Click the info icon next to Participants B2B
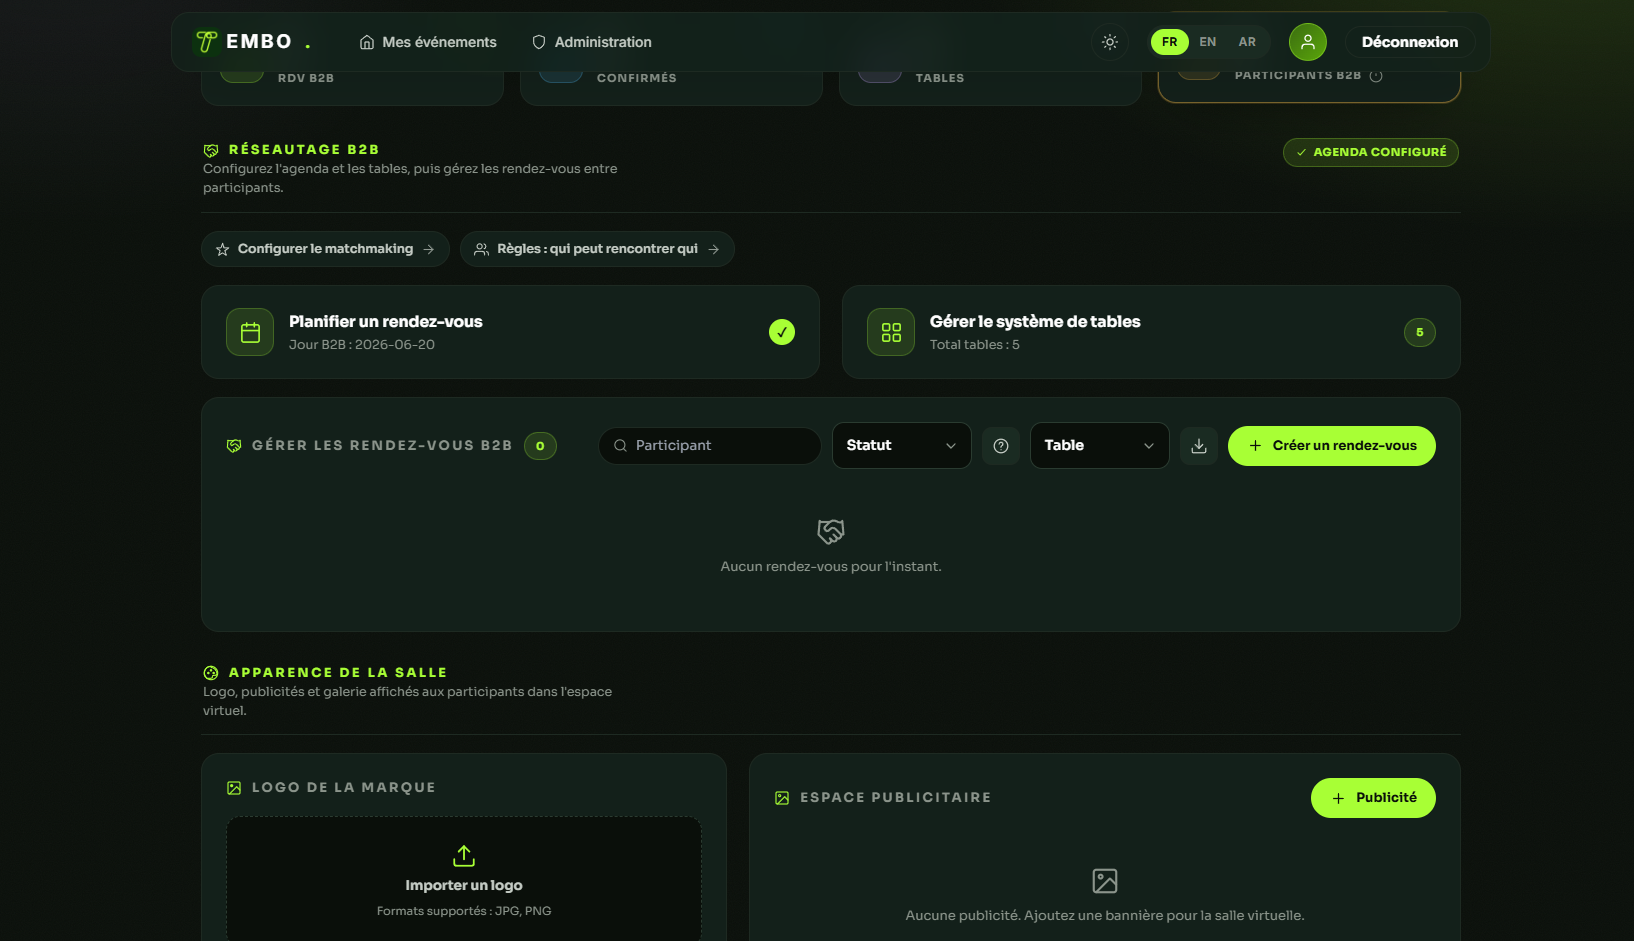 [x=1376, y=76]
